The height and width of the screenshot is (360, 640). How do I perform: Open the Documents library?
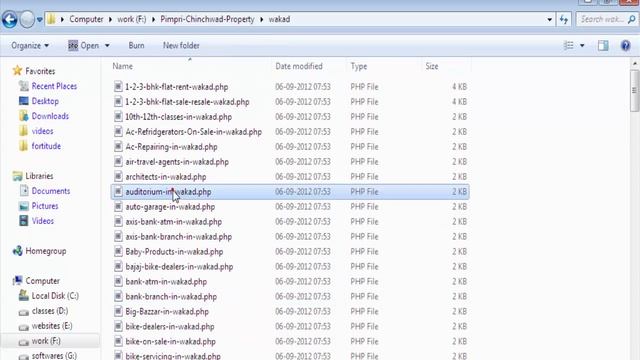point(51,191)
